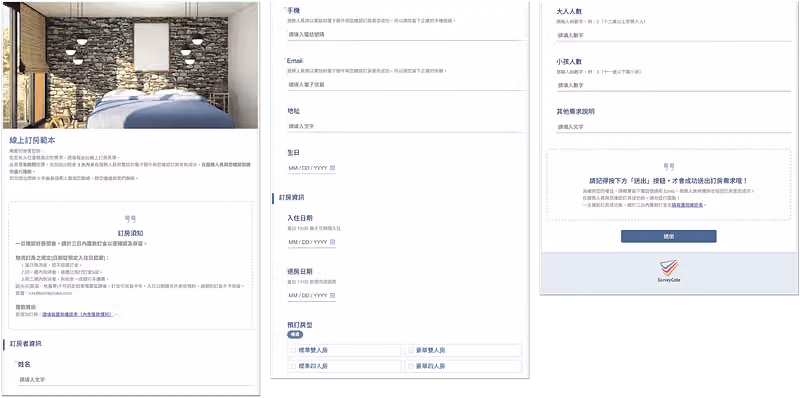Click the 退房日期 MM/DD/YYYY date input
This screenshot has height=398, width=800.
(x=312, y=295)
